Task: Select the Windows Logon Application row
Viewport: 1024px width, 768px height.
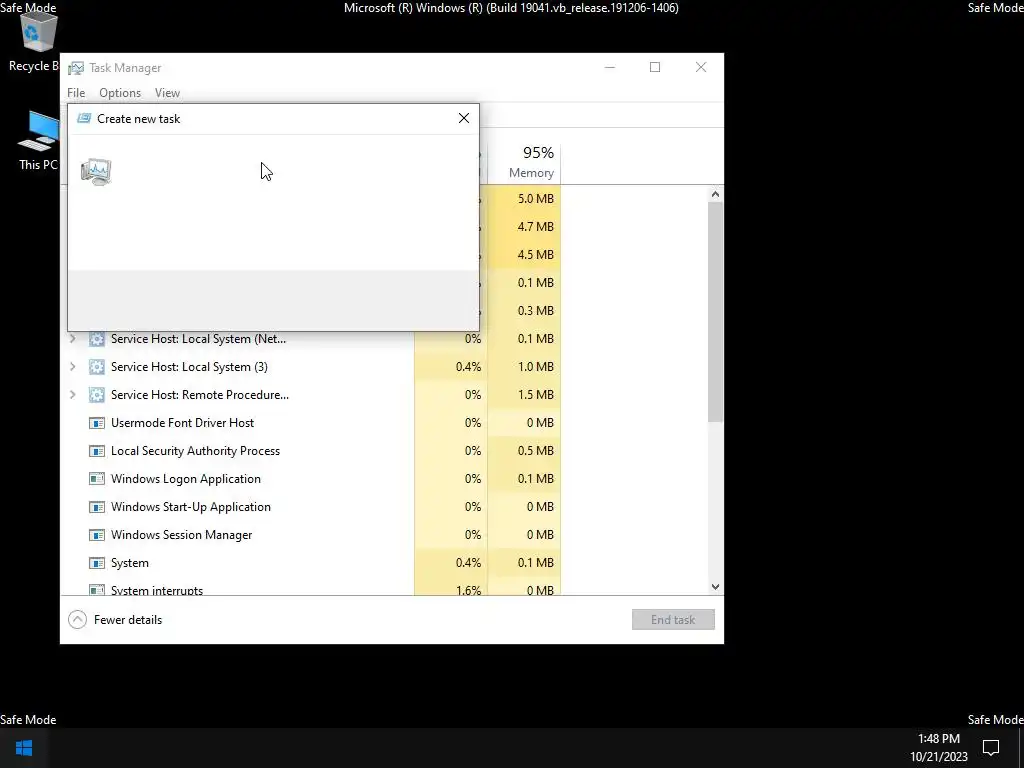Action: [311, 479]
